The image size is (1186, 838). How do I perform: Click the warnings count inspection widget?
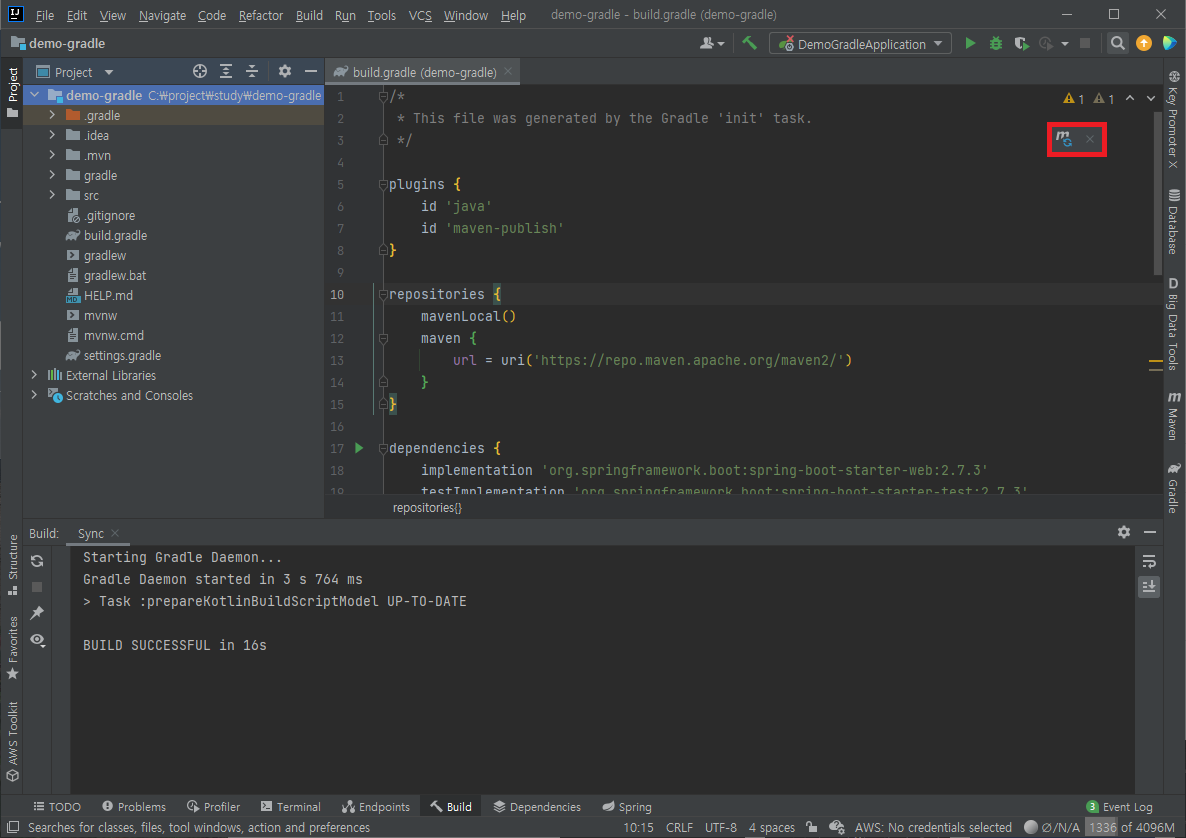point(1088,98)
